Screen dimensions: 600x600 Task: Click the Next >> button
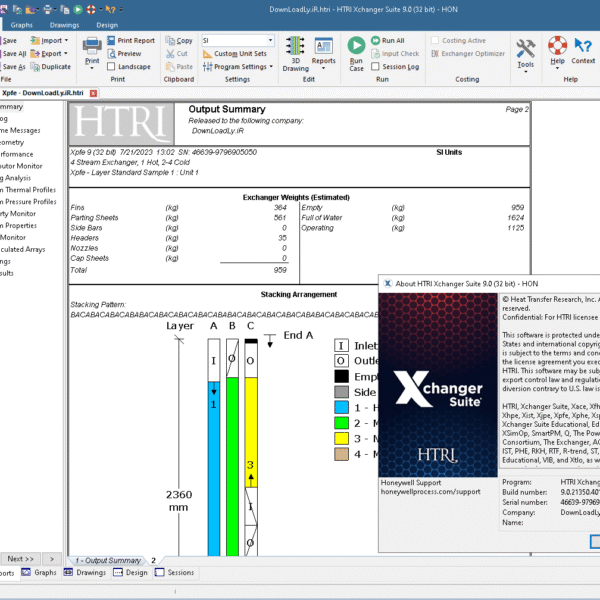pyautogui.click(x=20, y=559)
